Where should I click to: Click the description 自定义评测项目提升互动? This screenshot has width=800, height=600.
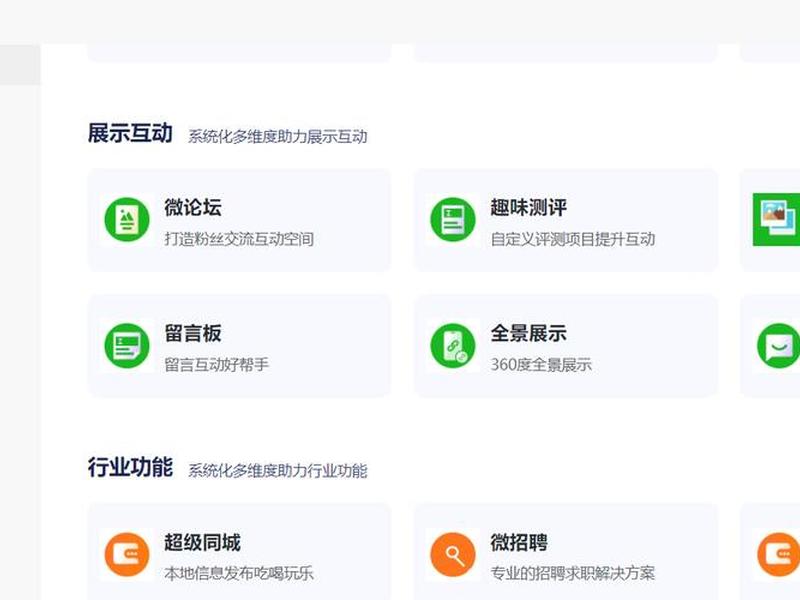[572, 239]
